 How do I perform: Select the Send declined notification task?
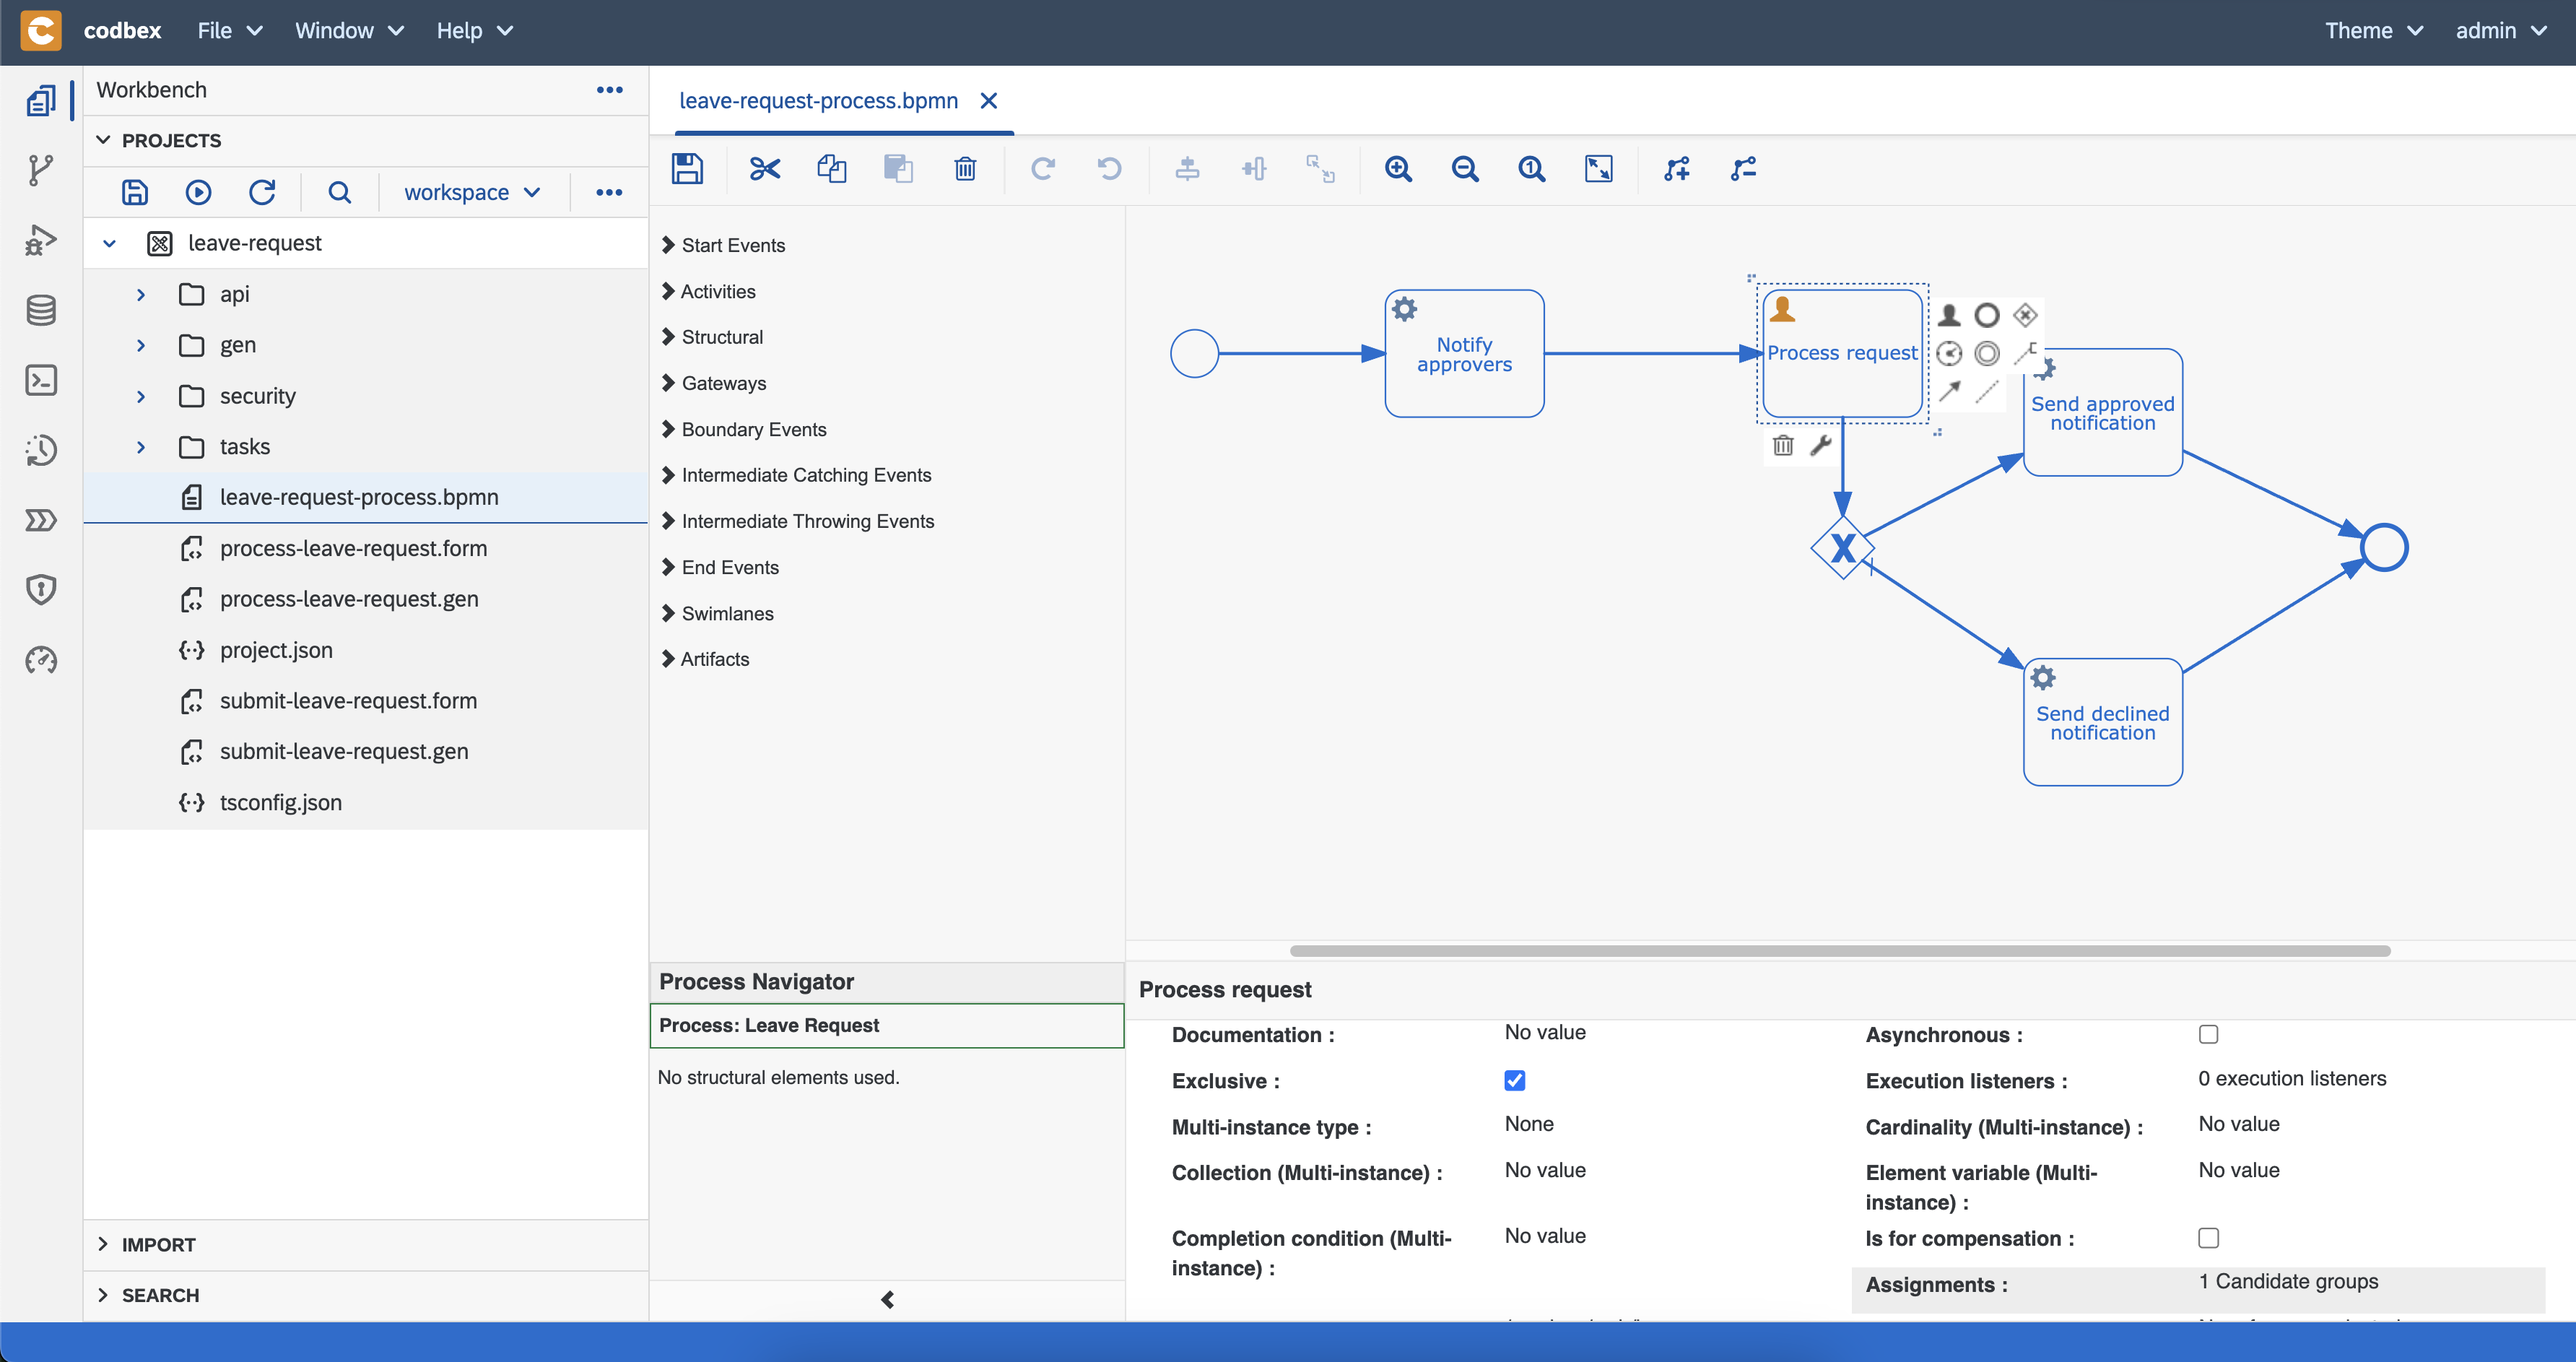[x=2102, y=722]
